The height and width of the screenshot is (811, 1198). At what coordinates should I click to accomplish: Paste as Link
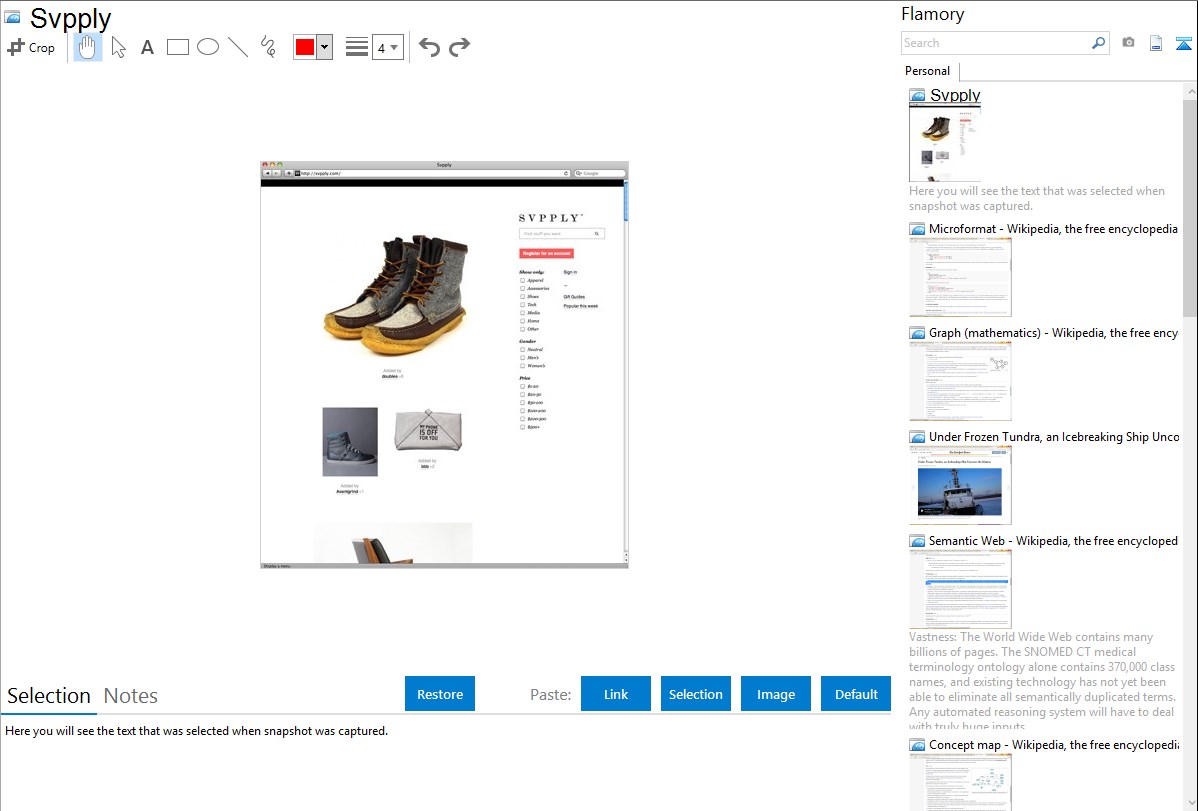point(616,693)
